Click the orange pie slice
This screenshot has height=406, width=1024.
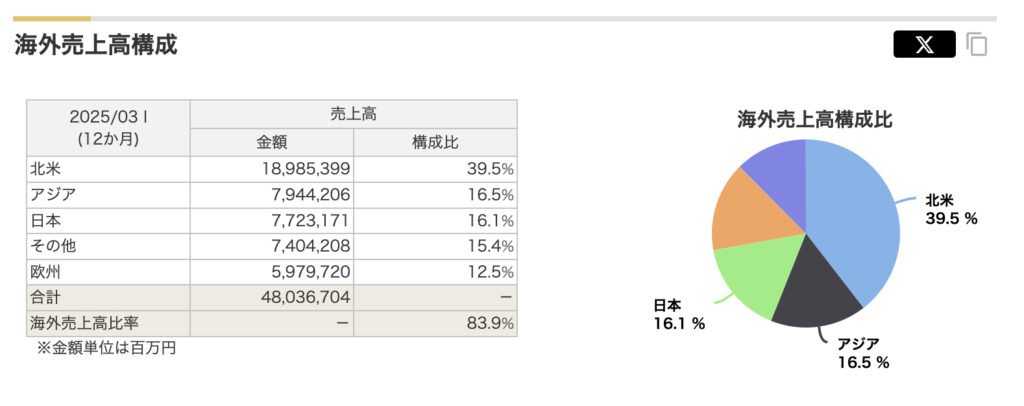pyautogui.click(x=742, y=211)
